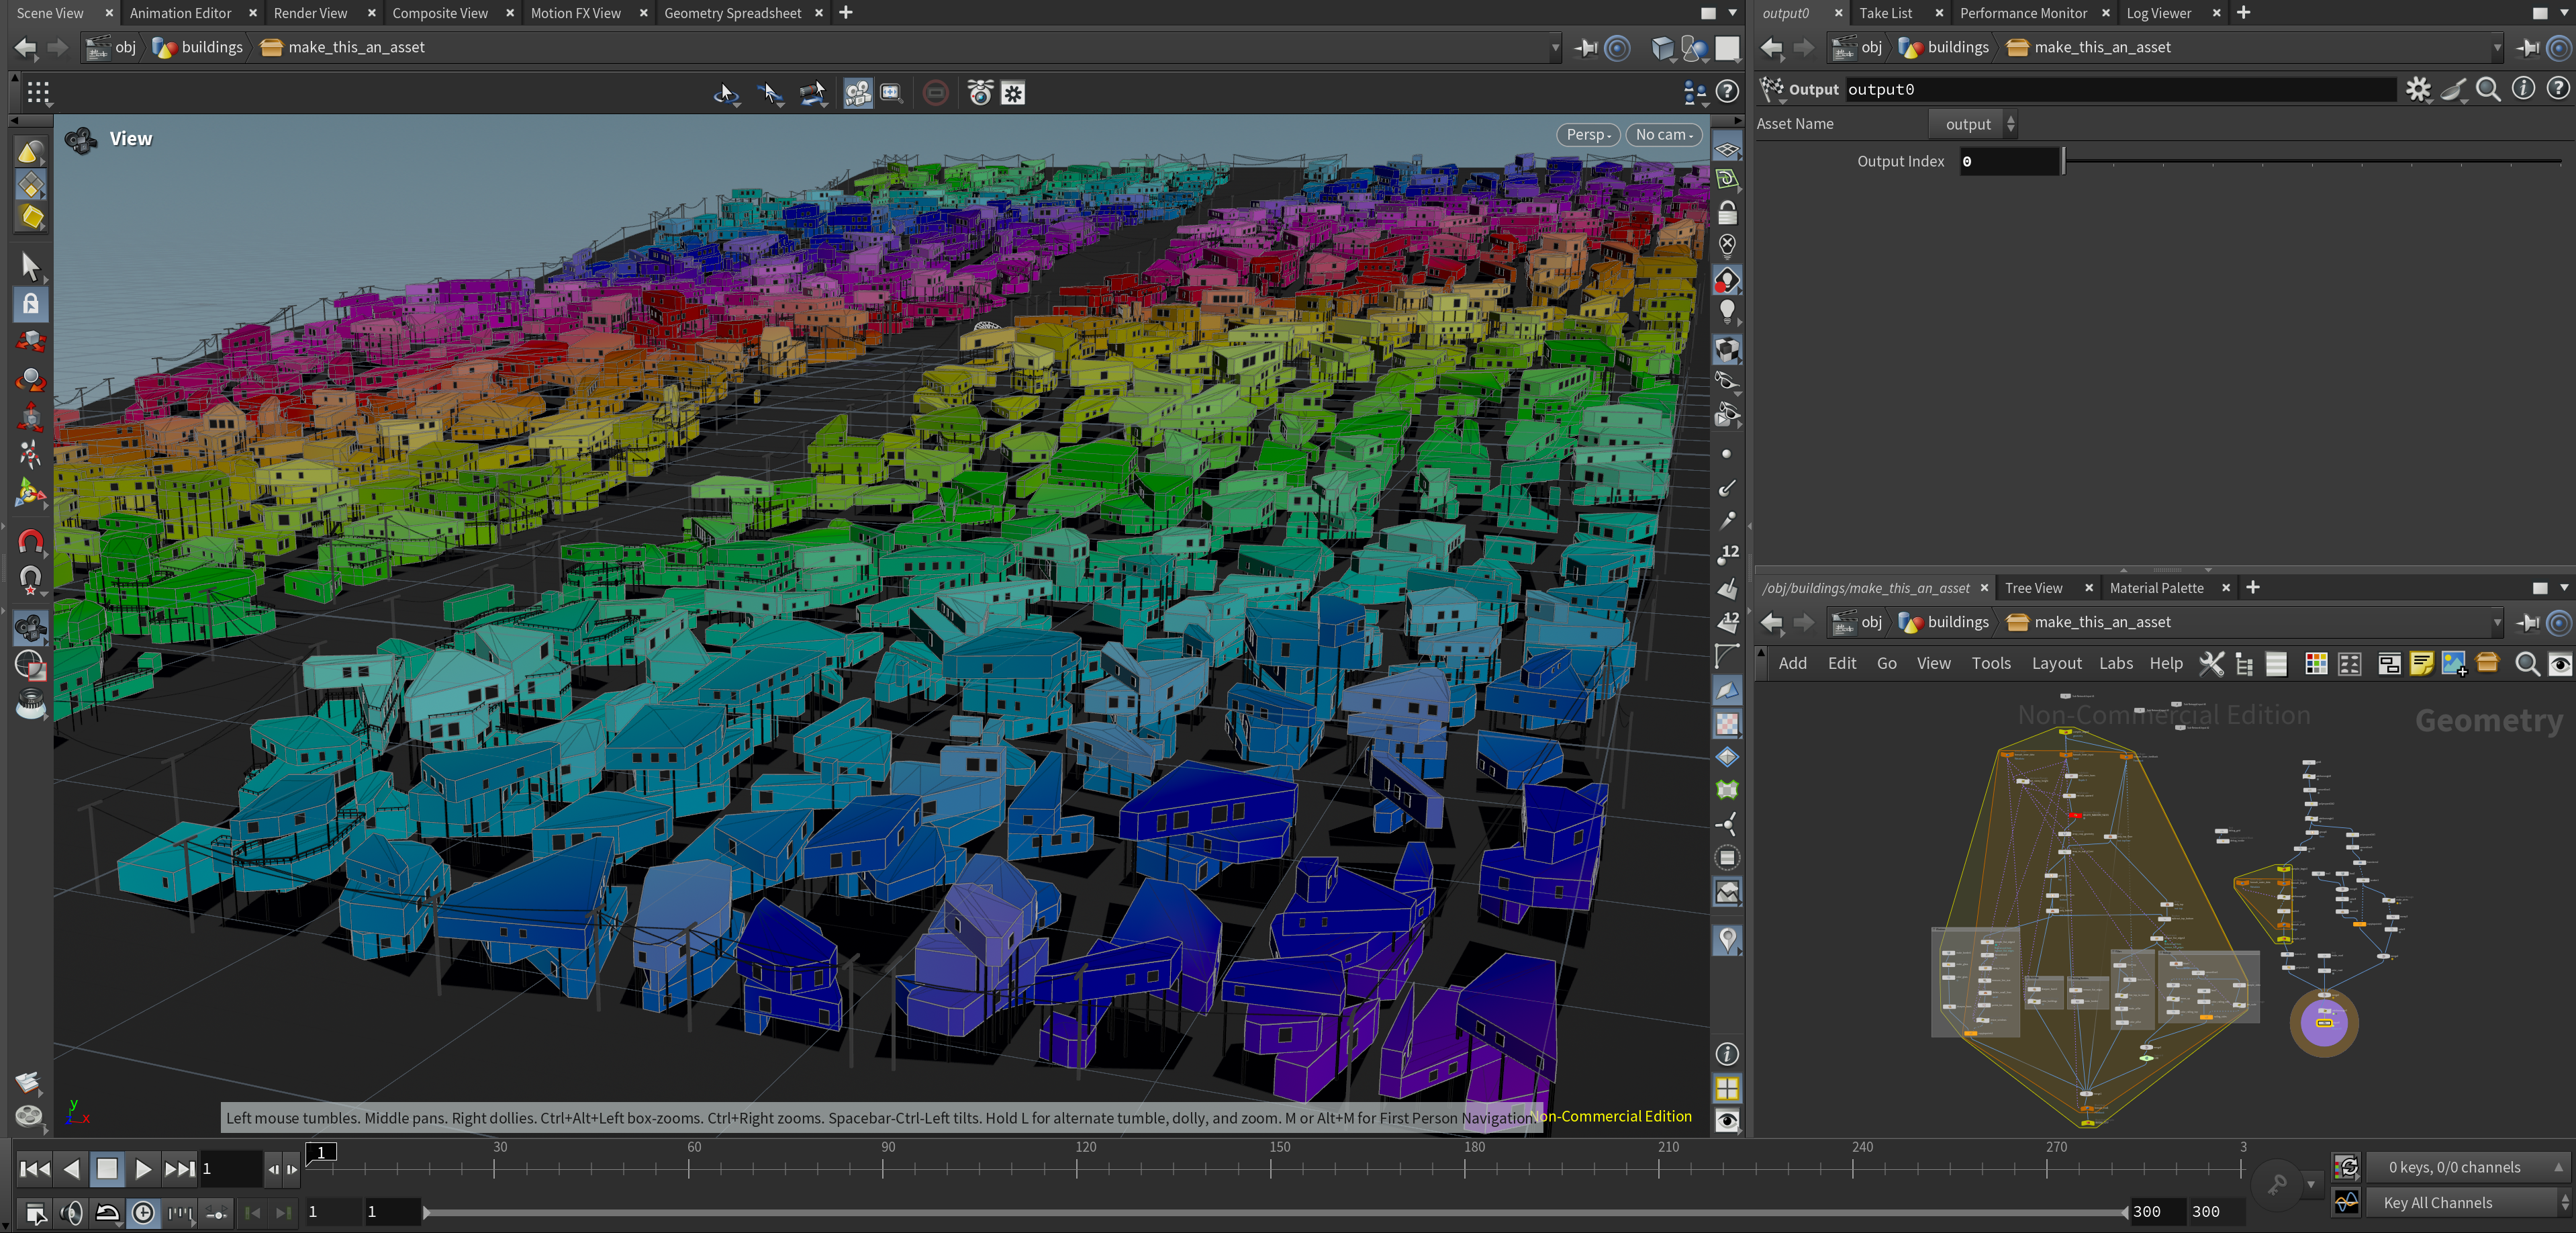Select the Handle (lock) tool in left toolbar

point(31,304)
